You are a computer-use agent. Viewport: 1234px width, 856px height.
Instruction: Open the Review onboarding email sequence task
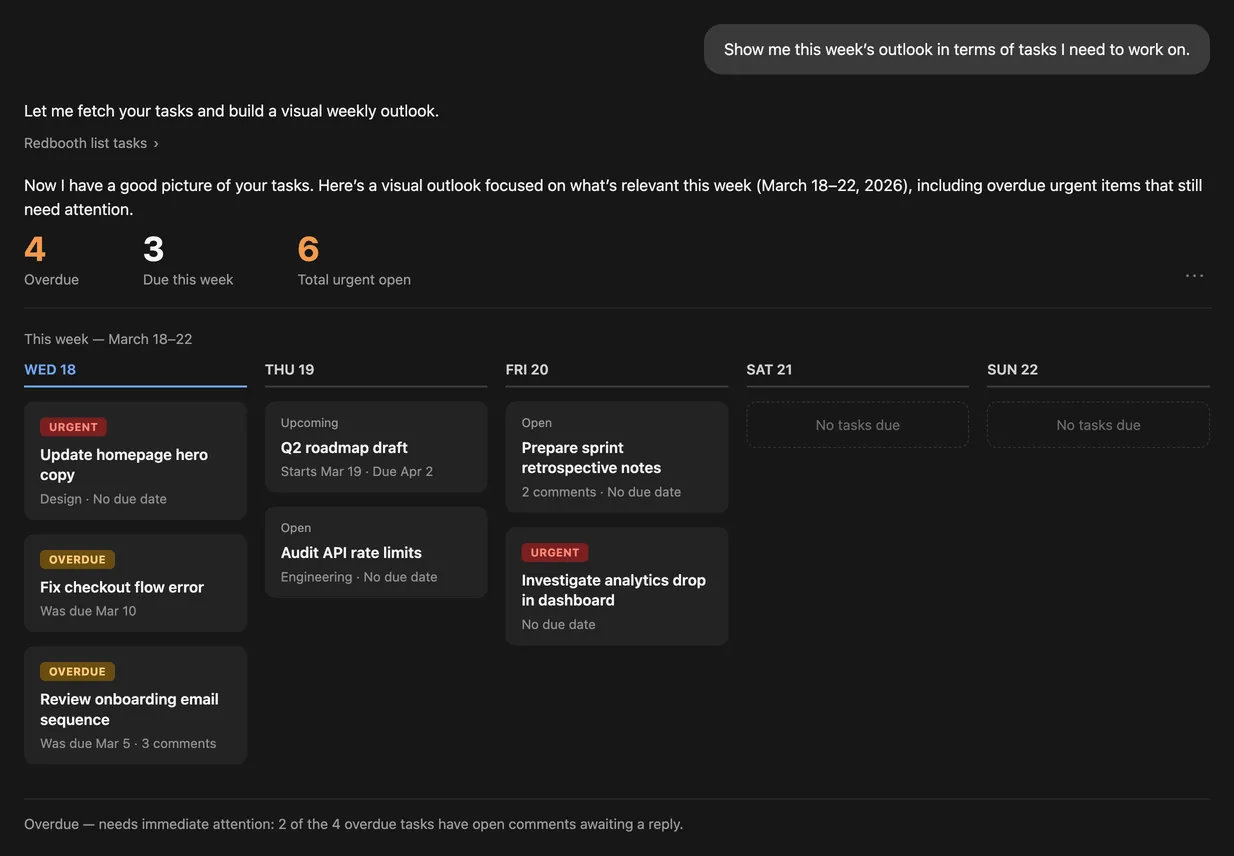[135, 705]
